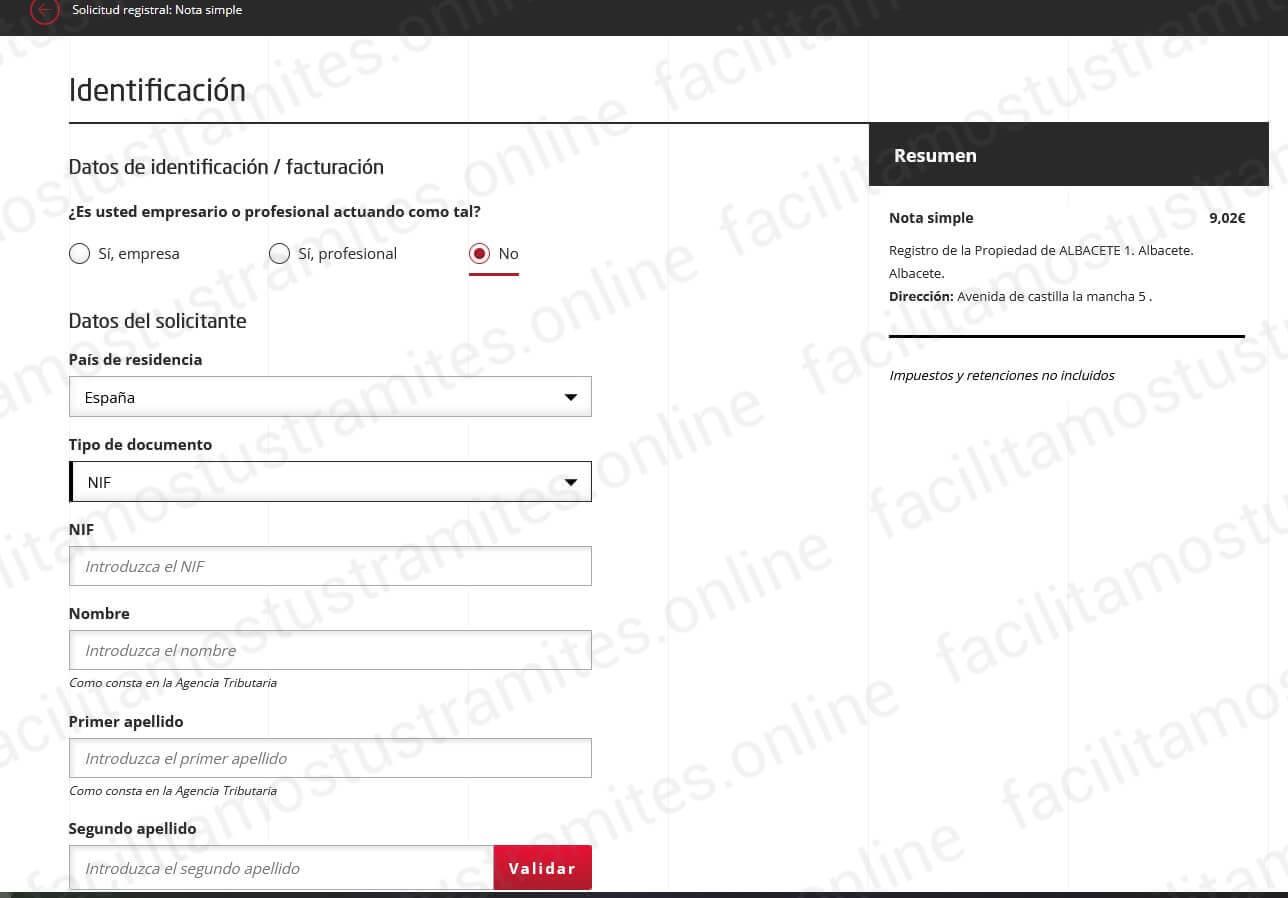
Task: Click the "Identificación" page heading
Action: click(x=156, y=90)
